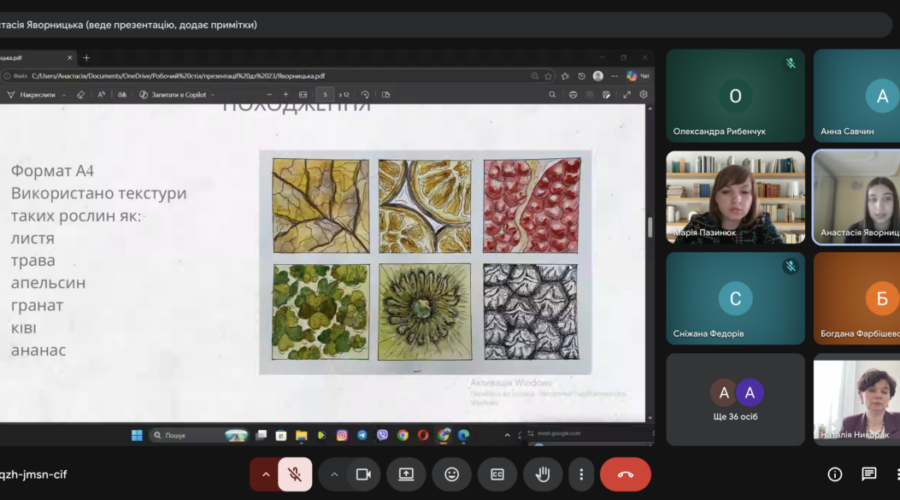Open the browser History icon in Edge
This screenshot has height=500, width=900.
[x=581, y=76]
